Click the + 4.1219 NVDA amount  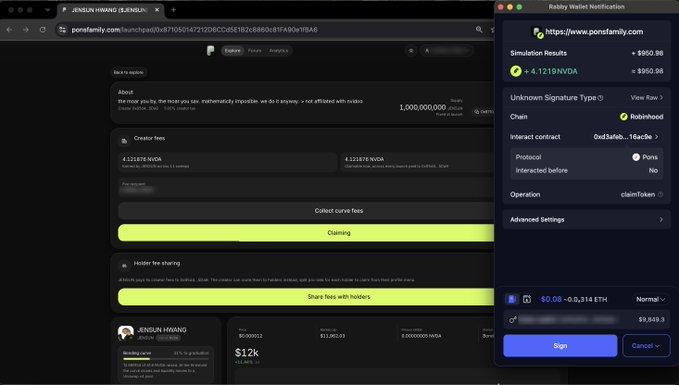[550, 71]
